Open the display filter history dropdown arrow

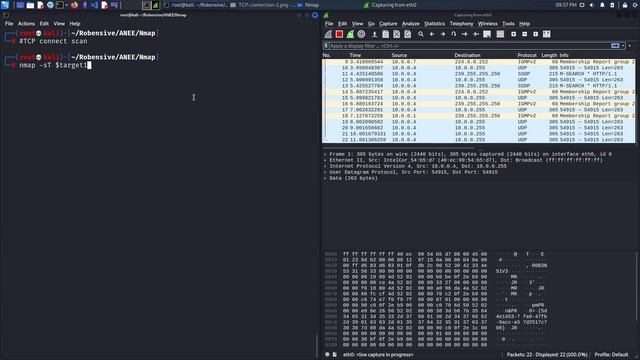click(x=623, y=46)
